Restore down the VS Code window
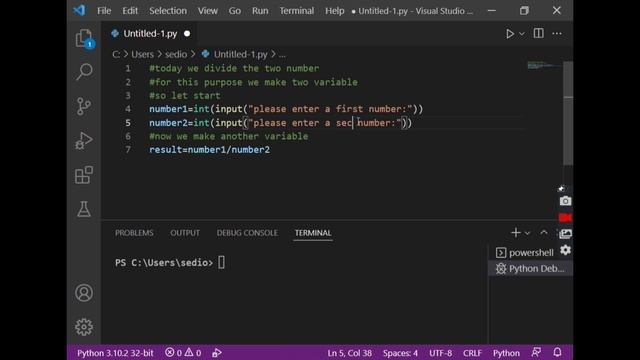Image resolution: width=640 pixels, height=360 pixels. tap(524, 11)
